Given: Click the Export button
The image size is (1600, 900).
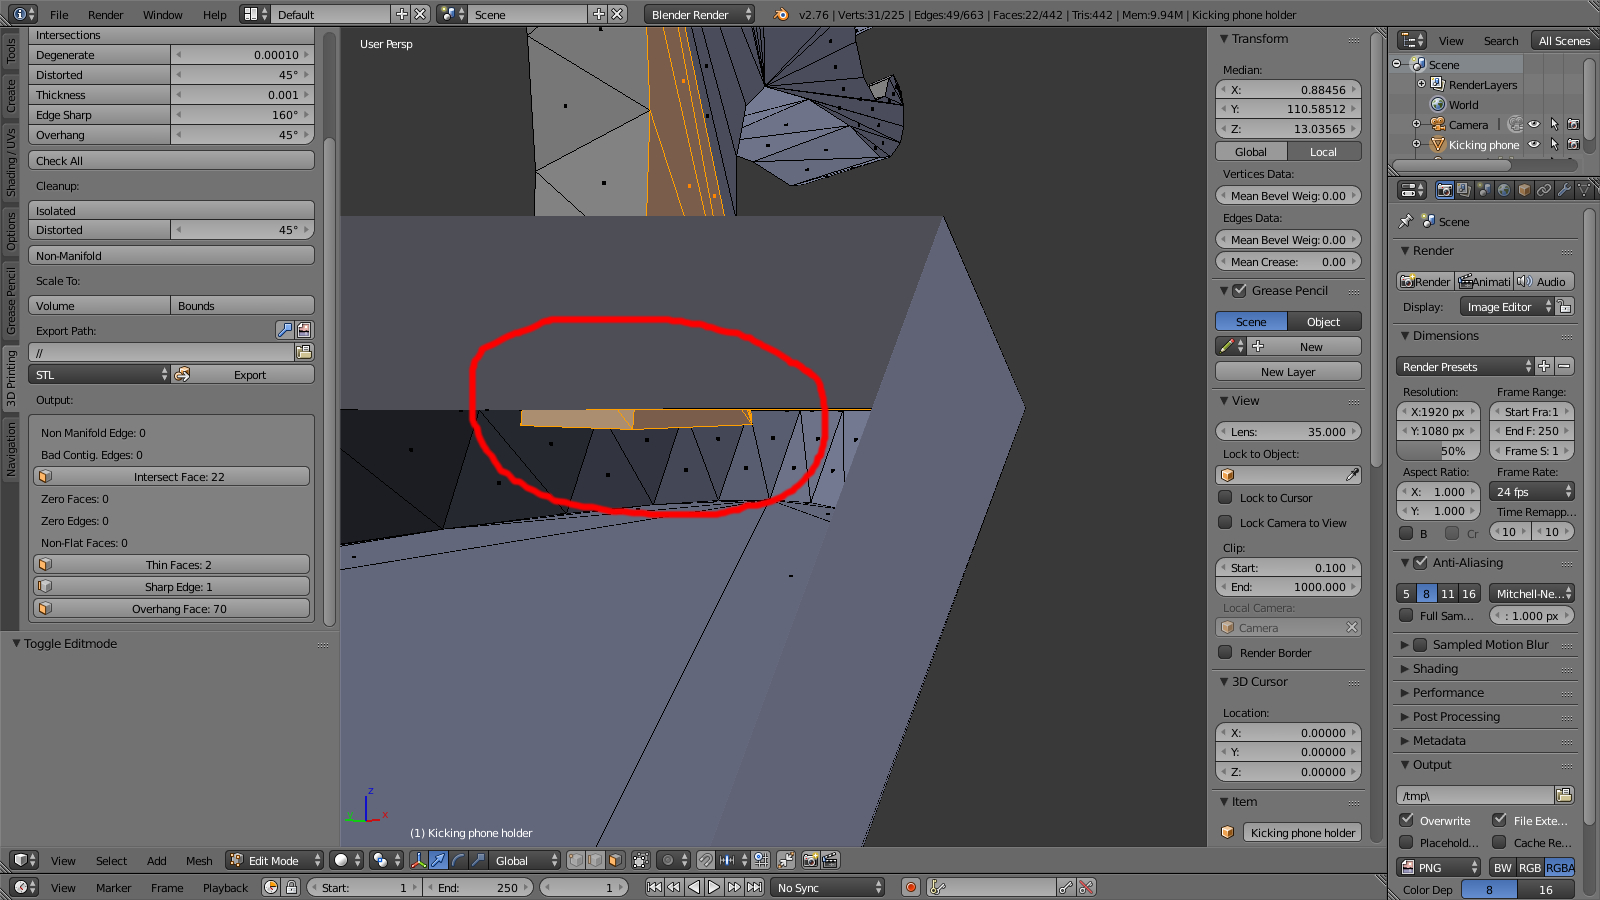Looking at the screenshot, I should coord(244,375).
